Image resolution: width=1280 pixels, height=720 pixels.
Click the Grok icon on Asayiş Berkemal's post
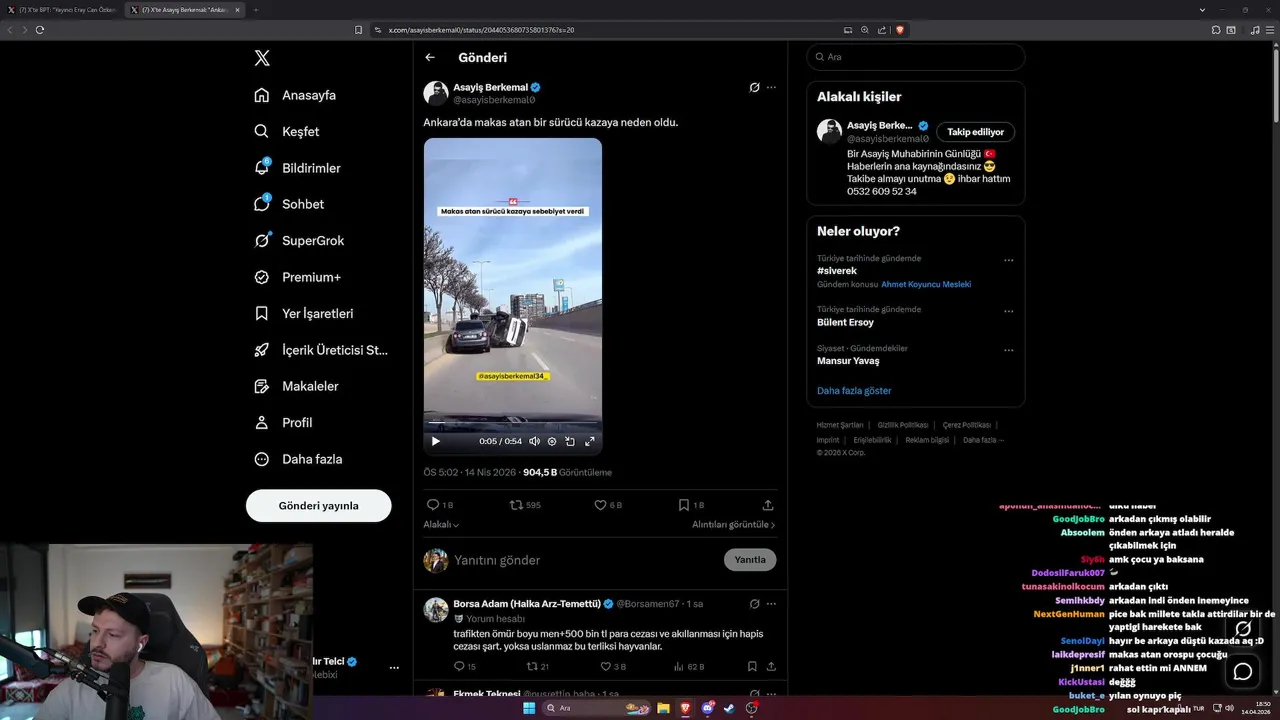tap(754, 88)
